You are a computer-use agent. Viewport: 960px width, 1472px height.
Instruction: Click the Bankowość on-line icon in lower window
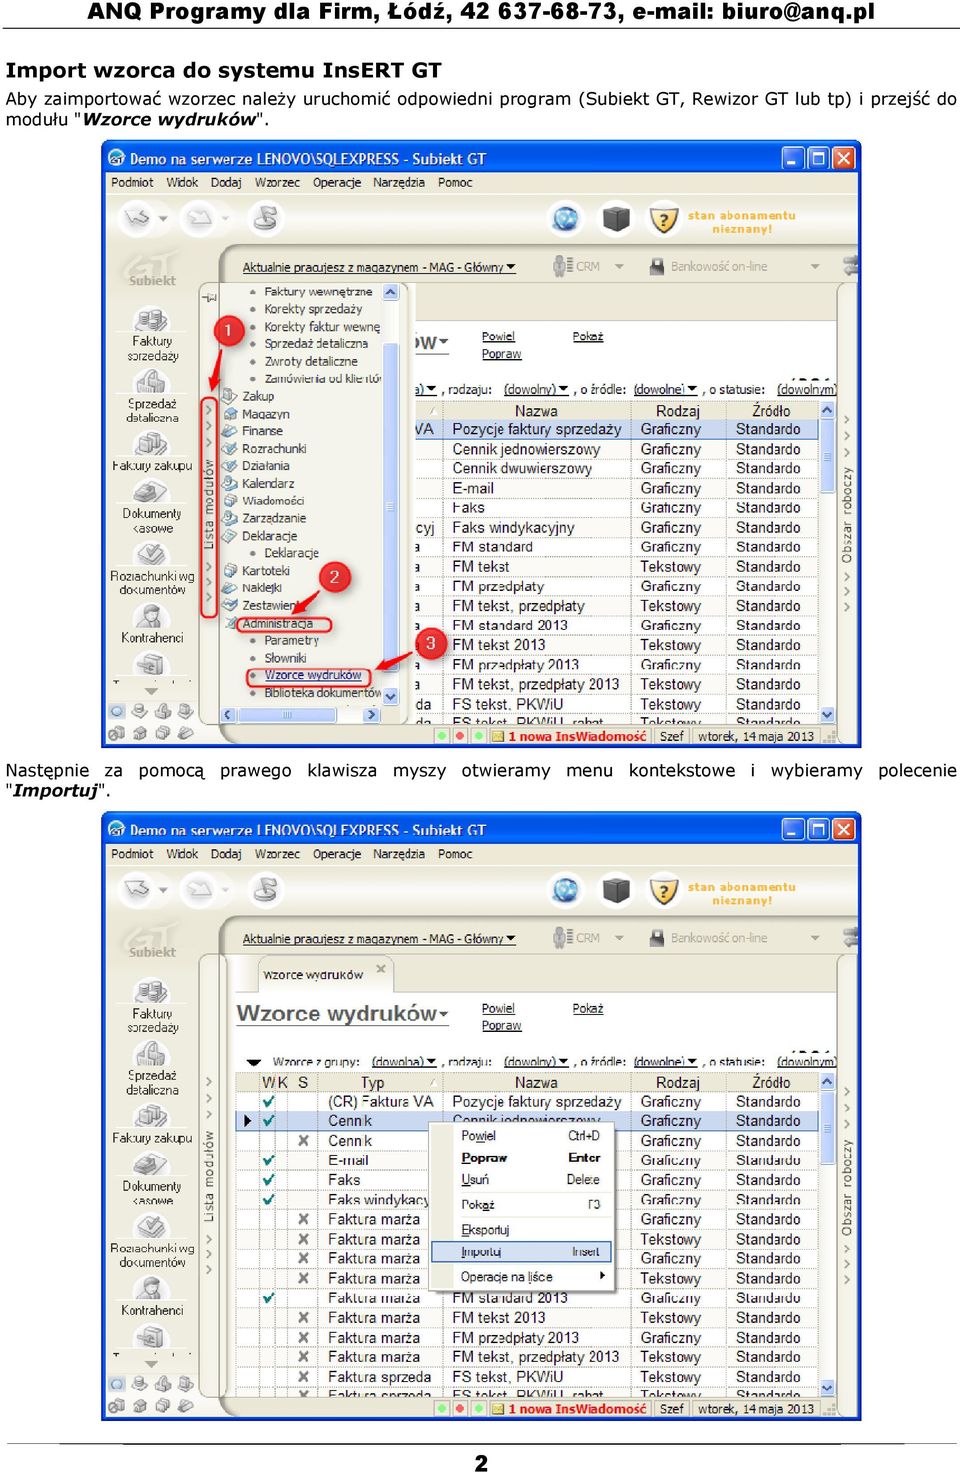657,938
